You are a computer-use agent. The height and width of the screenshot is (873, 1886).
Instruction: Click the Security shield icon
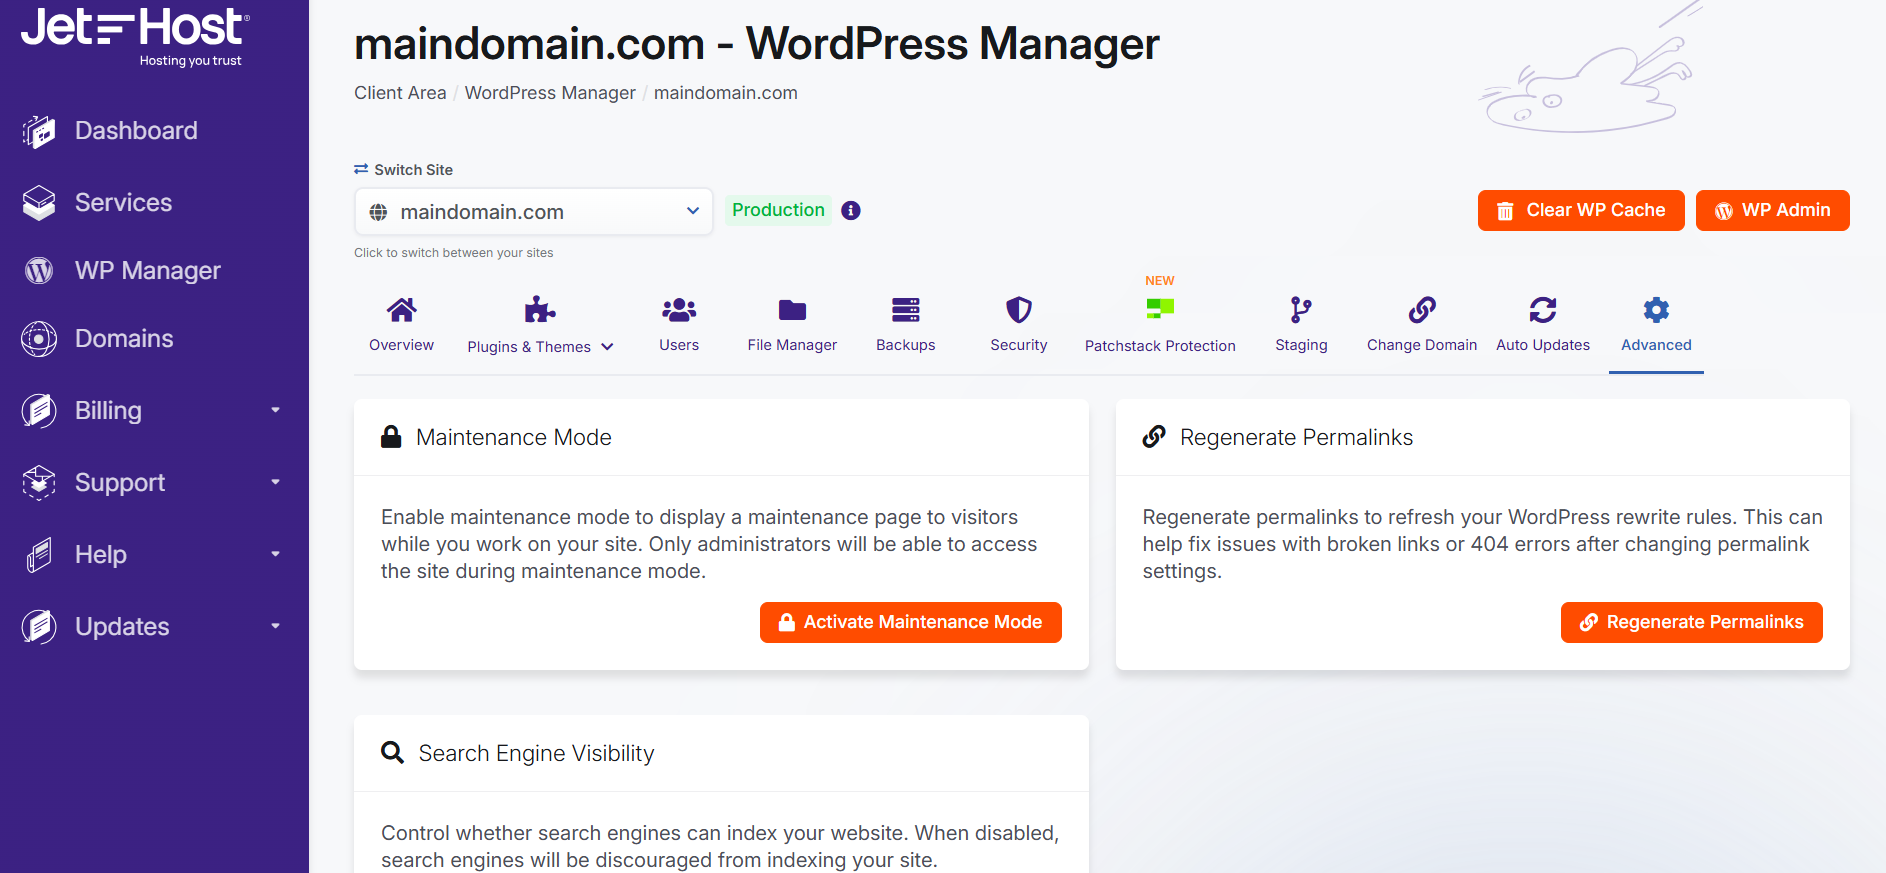pyautogui.click(x=1019, y=310)
